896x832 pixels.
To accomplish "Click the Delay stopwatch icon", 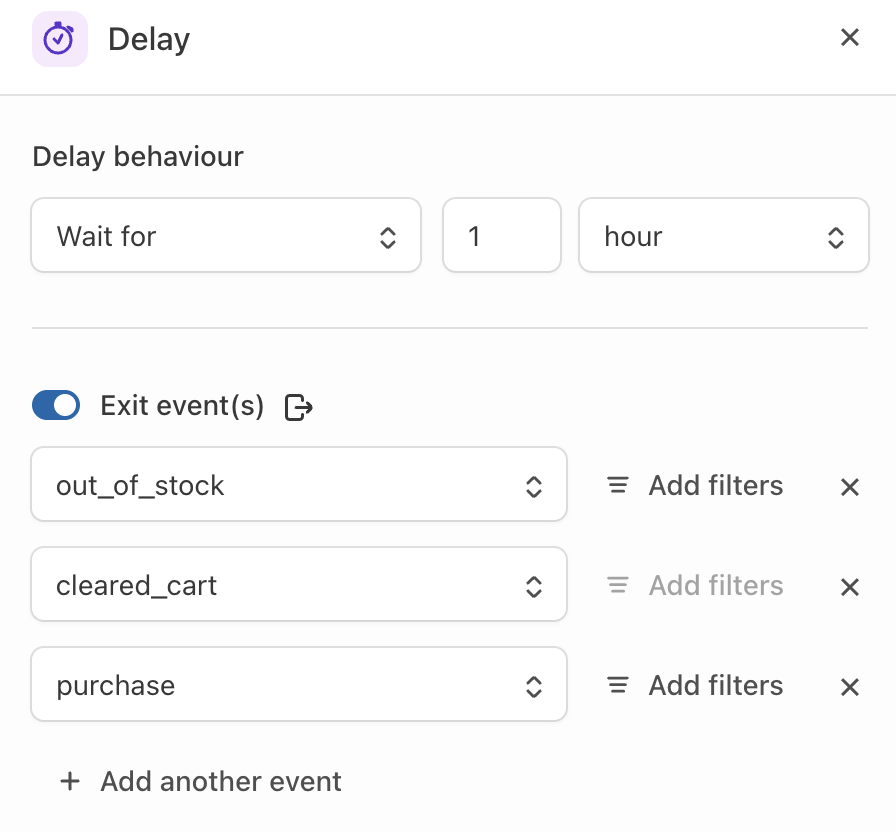I will pyautogui.click(x=59, y=40).
